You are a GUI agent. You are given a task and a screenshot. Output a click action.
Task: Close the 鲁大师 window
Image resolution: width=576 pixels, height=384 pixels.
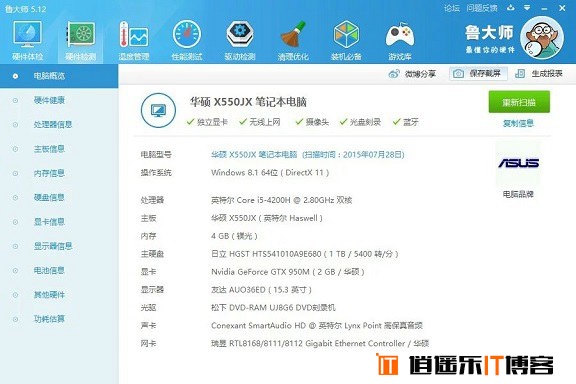(562, 8)
